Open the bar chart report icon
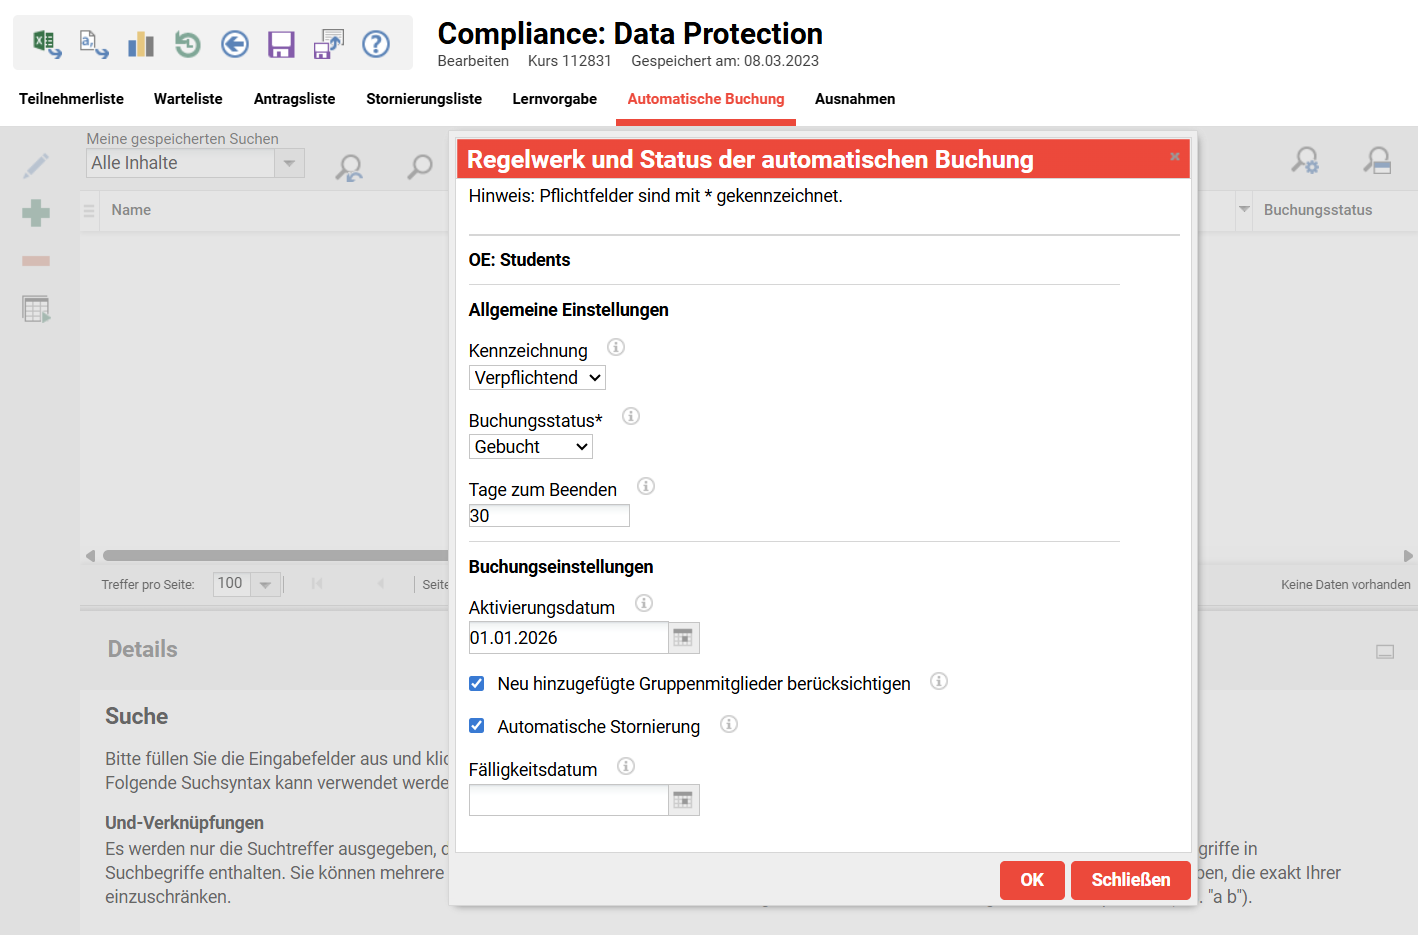The image size is (1418, 935). coord(141,44)
